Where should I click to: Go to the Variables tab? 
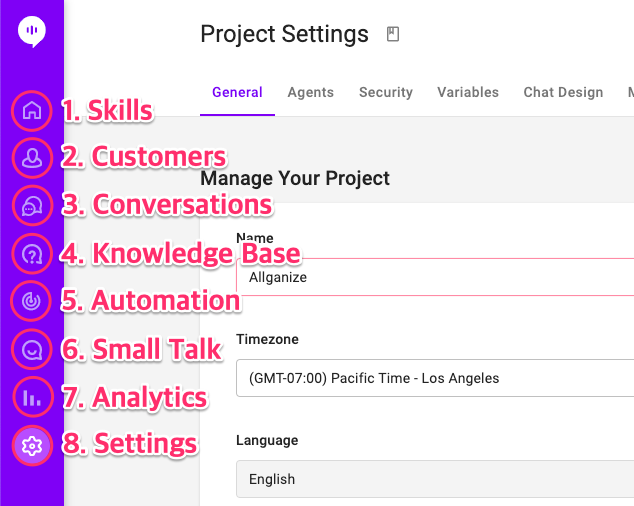468,92
